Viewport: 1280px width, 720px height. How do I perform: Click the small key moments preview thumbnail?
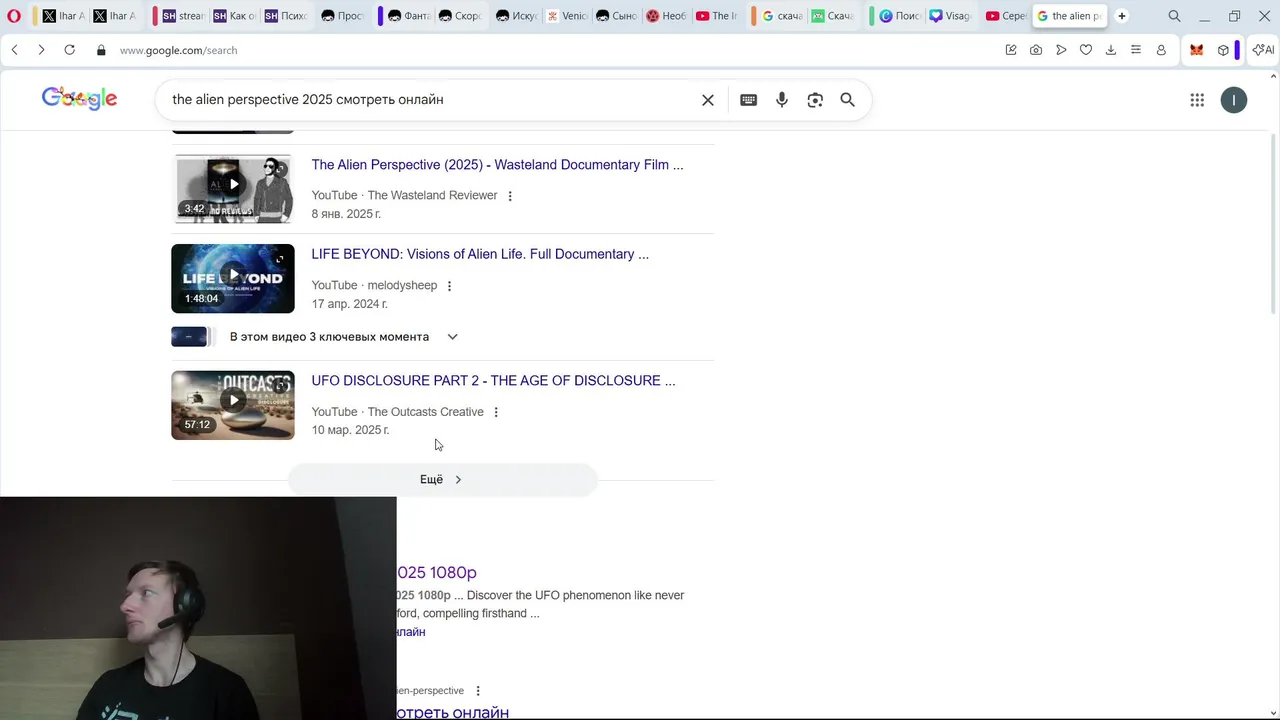(190, 337)
